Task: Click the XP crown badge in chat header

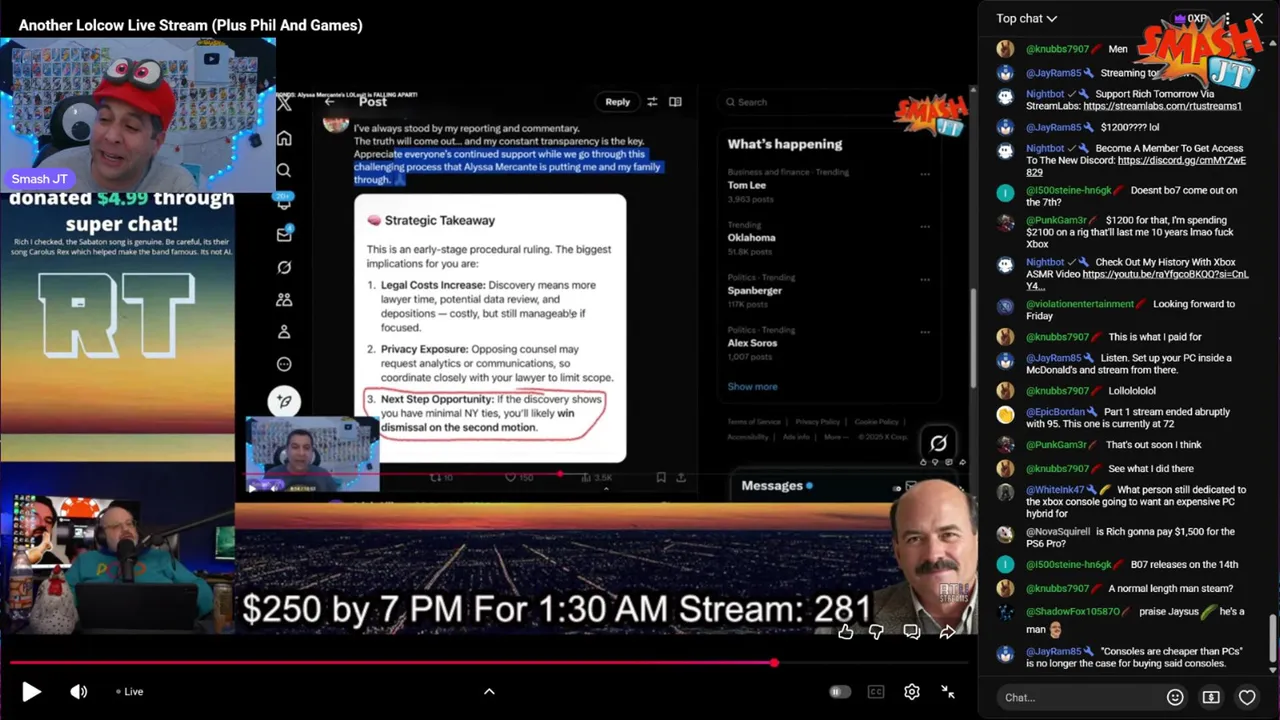Action: point(1189,18)
